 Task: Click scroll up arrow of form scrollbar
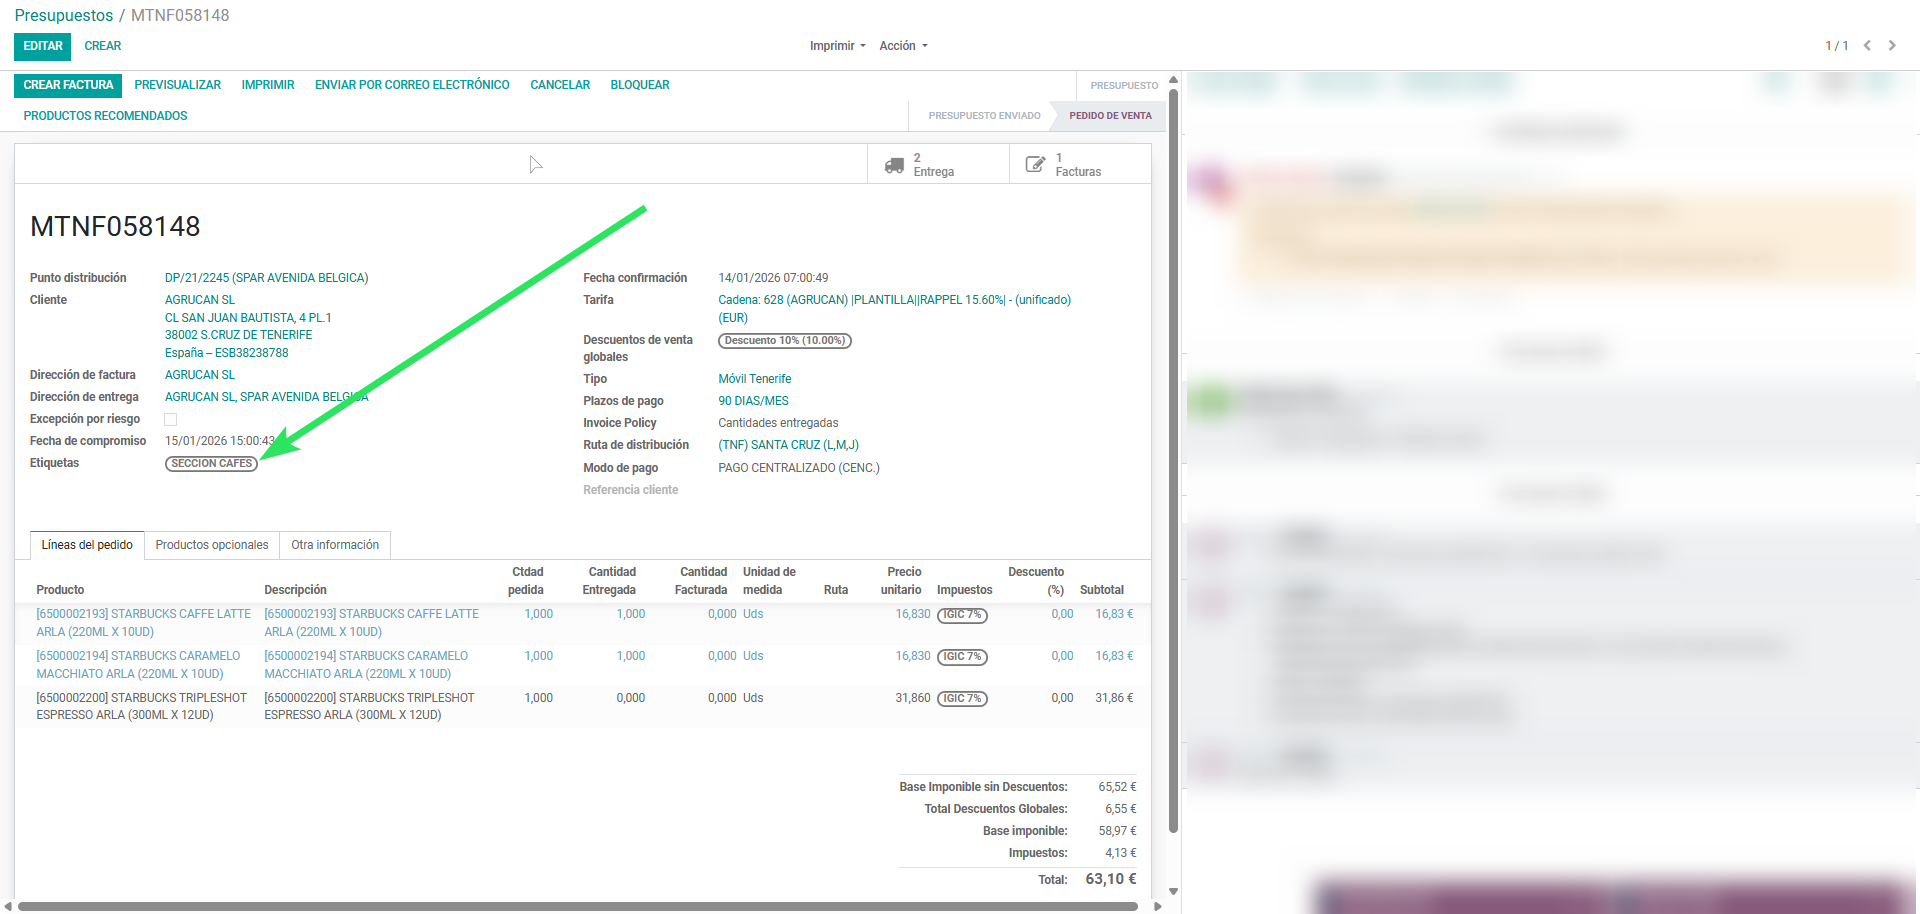[1173, 80]
